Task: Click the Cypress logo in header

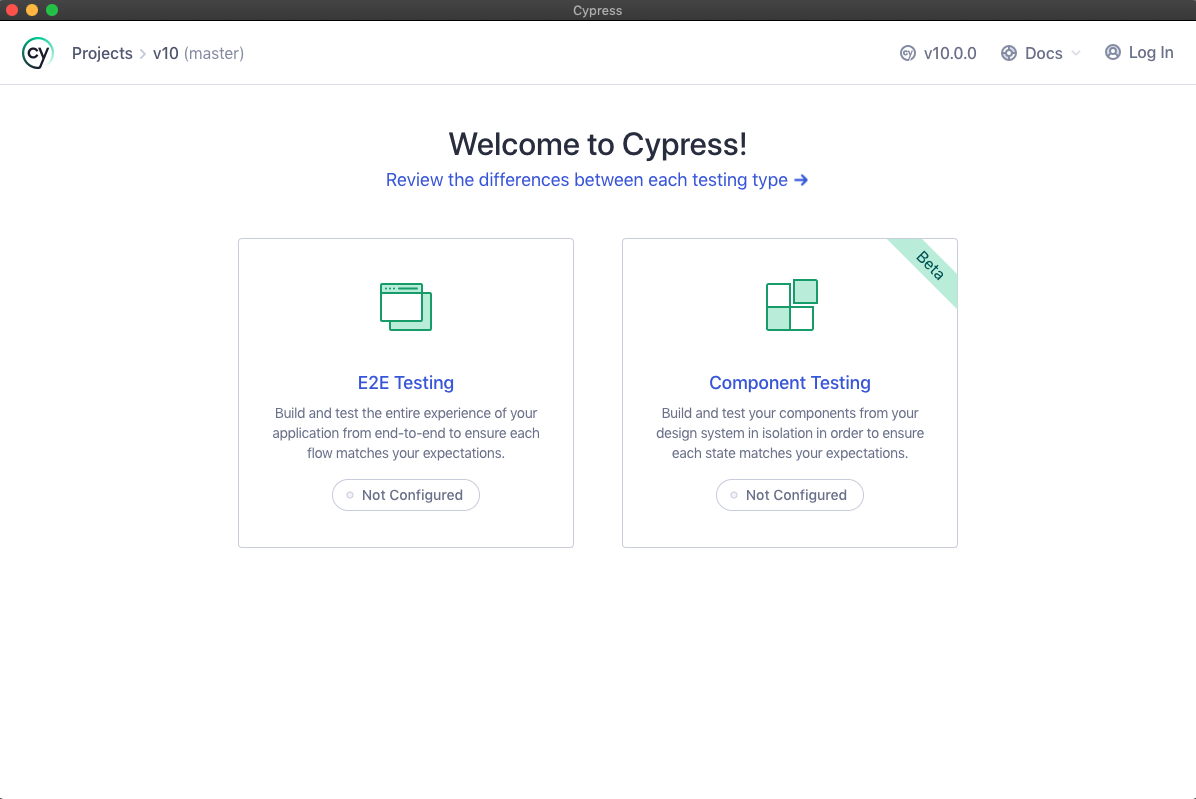Action: pyautogui.click(x=38, y=53)
